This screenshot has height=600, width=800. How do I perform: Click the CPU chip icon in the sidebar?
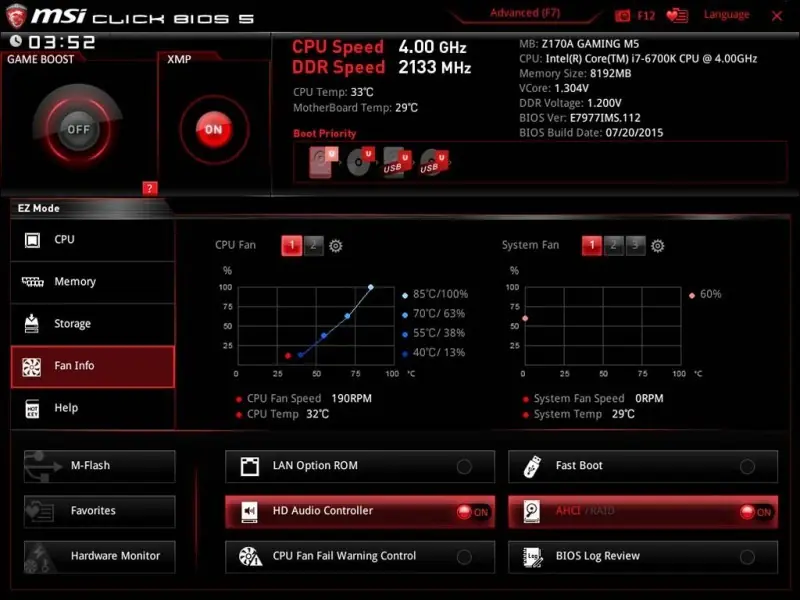32,240
